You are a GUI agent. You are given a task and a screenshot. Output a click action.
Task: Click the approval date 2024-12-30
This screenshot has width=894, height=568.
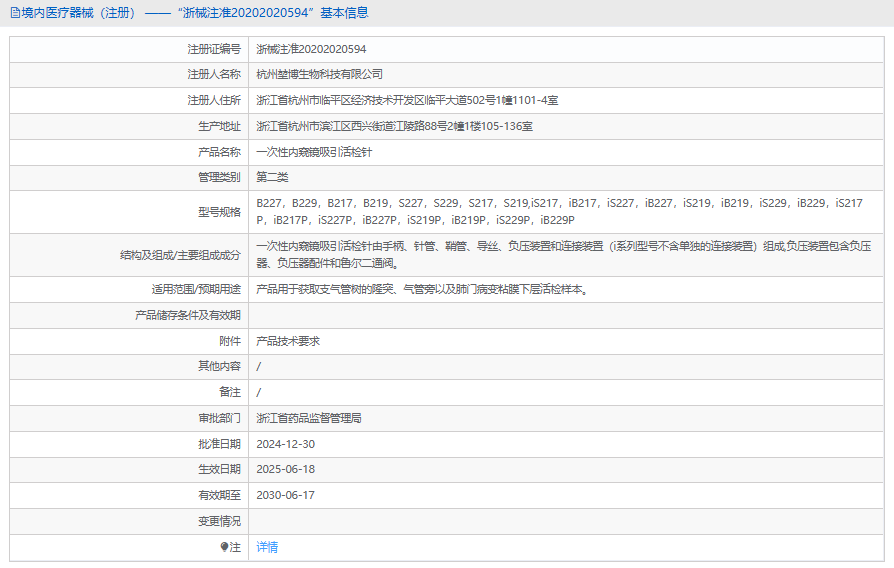coord(285,444)
